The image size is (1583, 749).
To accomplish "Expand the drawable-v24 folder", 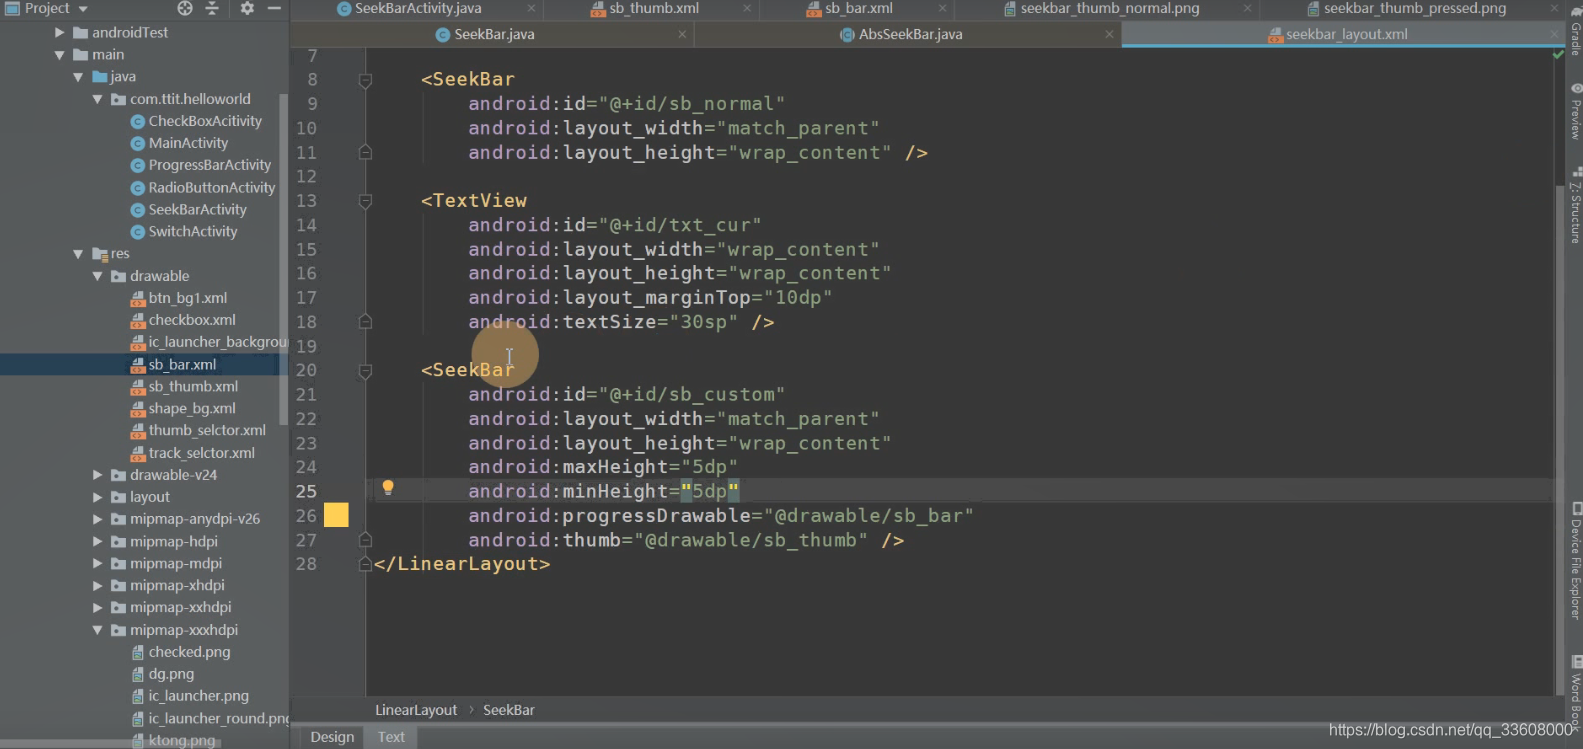I will [x=97, y=475].
